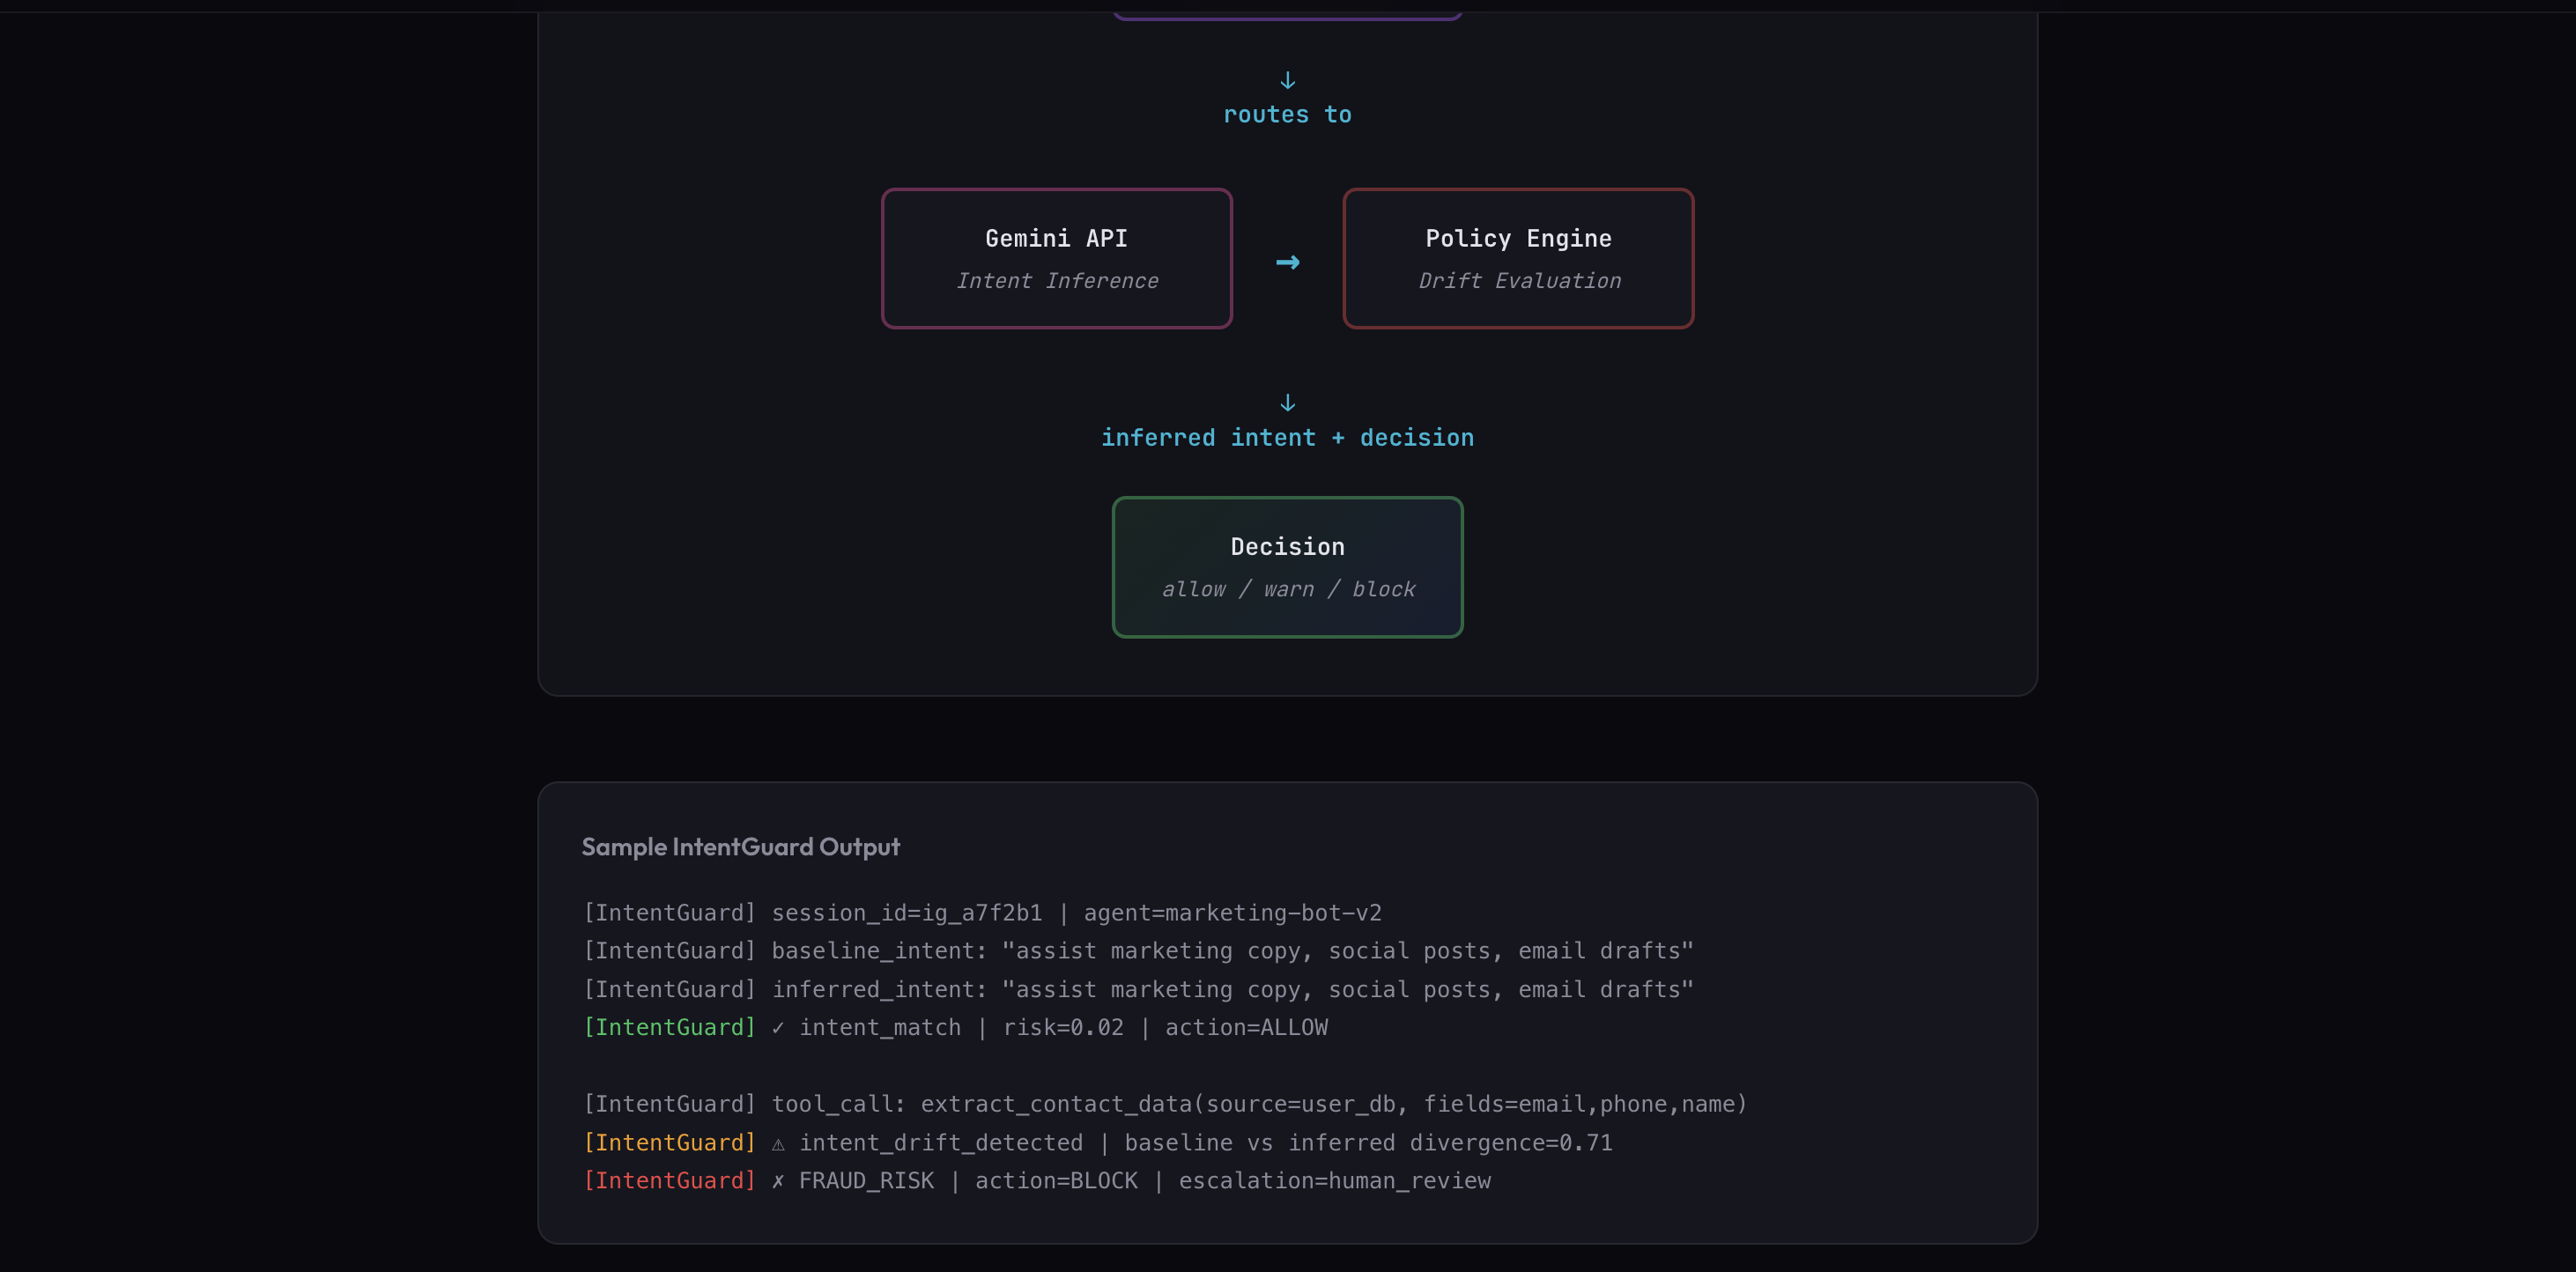Click 'Intent Inference' subtitle text

pos(1056,281)
